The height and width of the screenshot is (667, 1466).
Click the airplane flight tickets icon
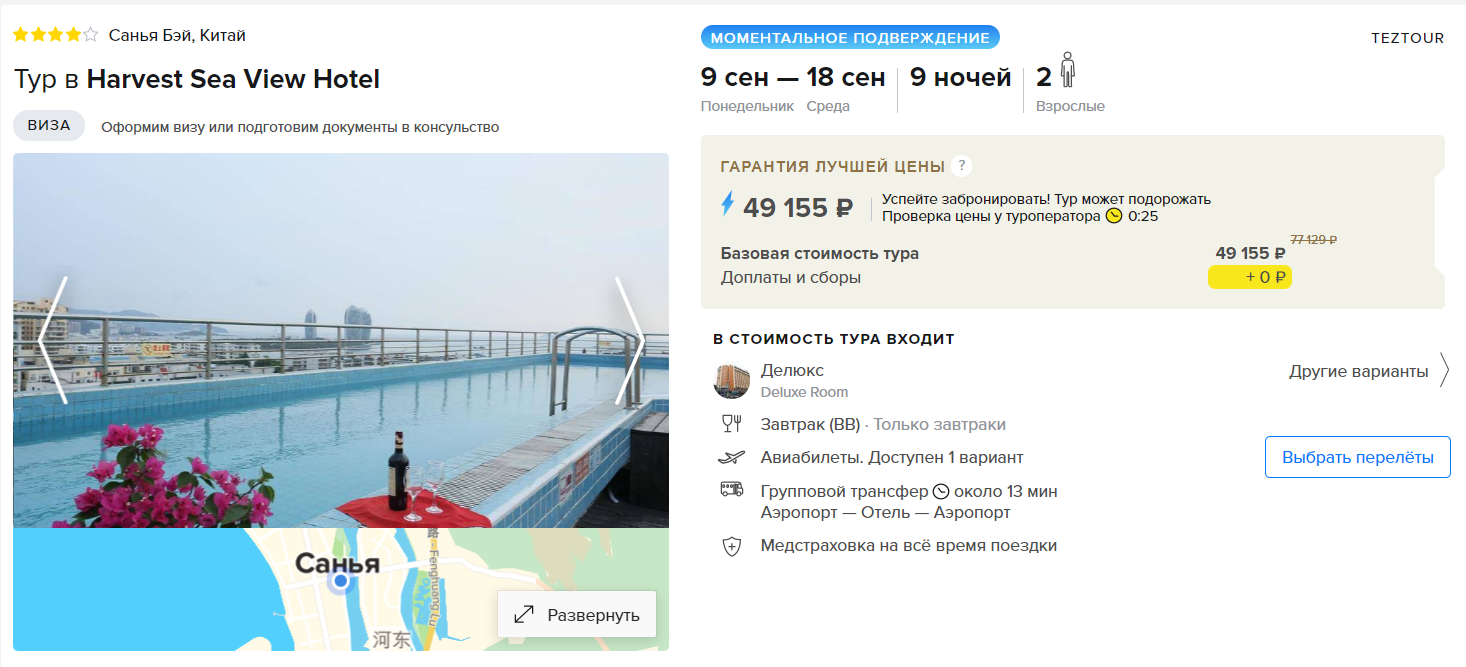point(731,457)
